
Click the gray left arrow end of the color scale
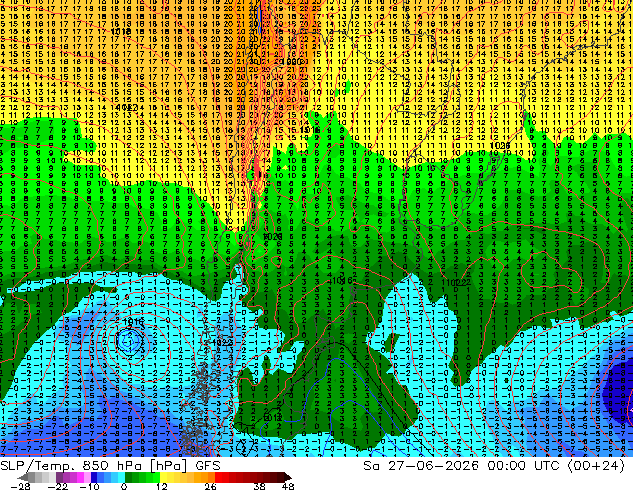coord(23,477)
